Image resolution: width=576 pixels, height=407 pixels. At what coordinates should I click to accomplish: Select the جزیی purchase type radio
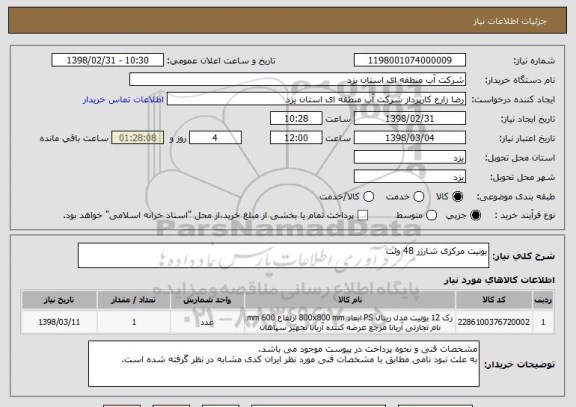pyautogui.click(x=475, y=216)
